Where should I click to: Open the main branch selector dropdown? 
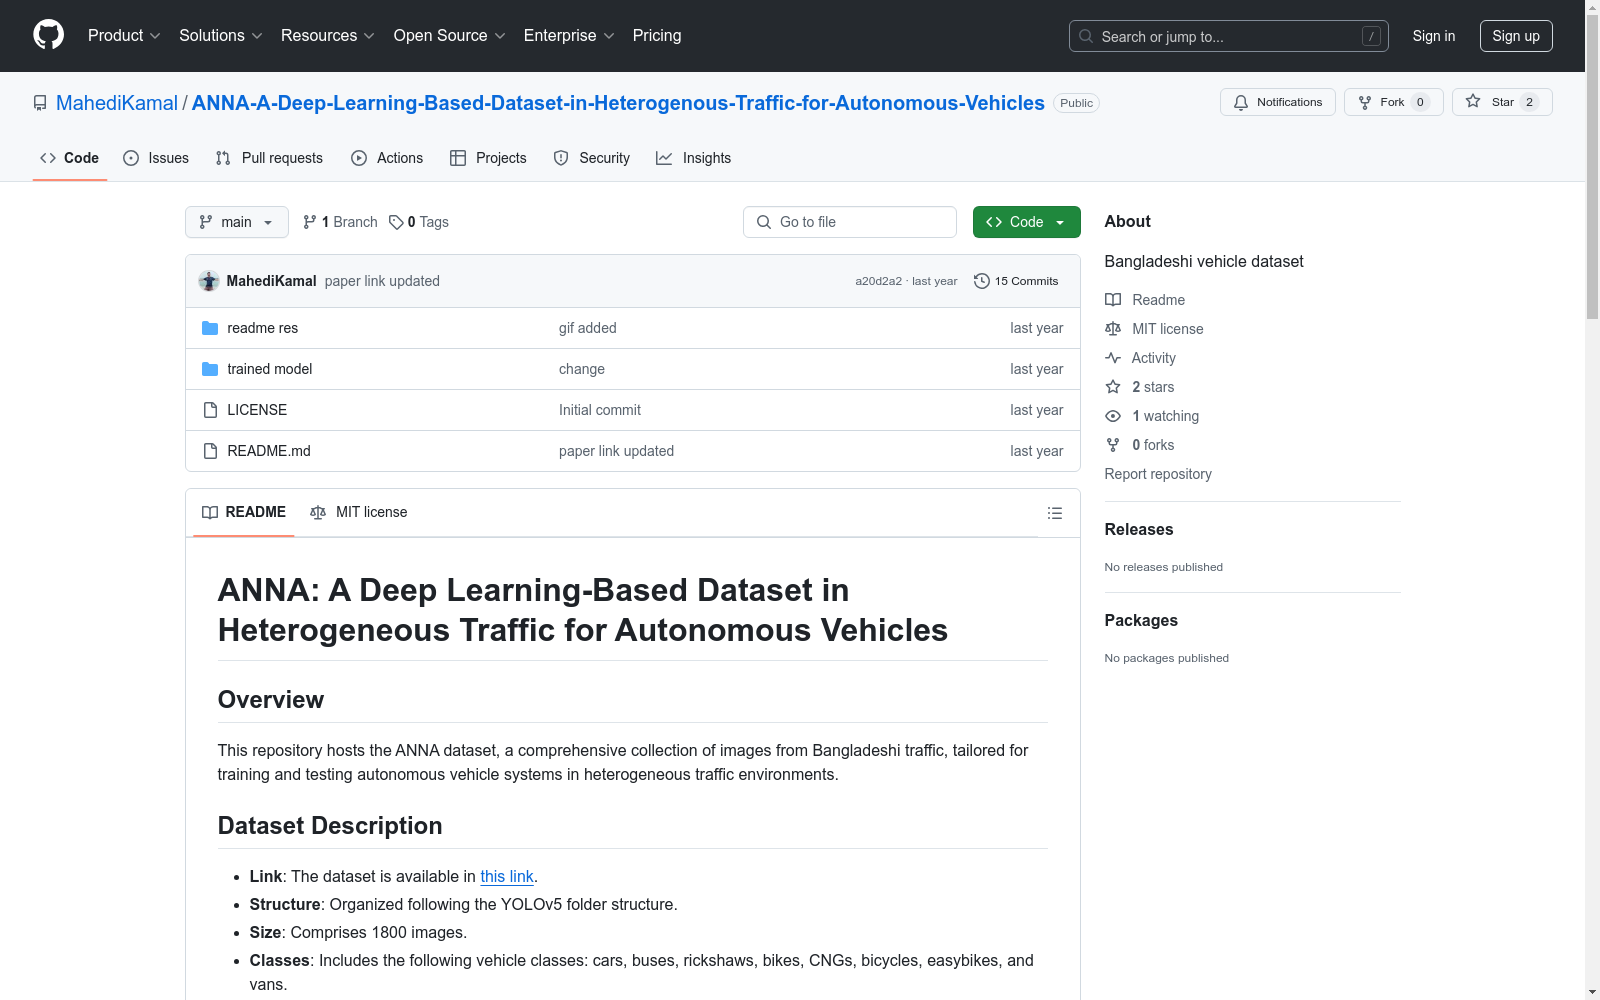237,222
